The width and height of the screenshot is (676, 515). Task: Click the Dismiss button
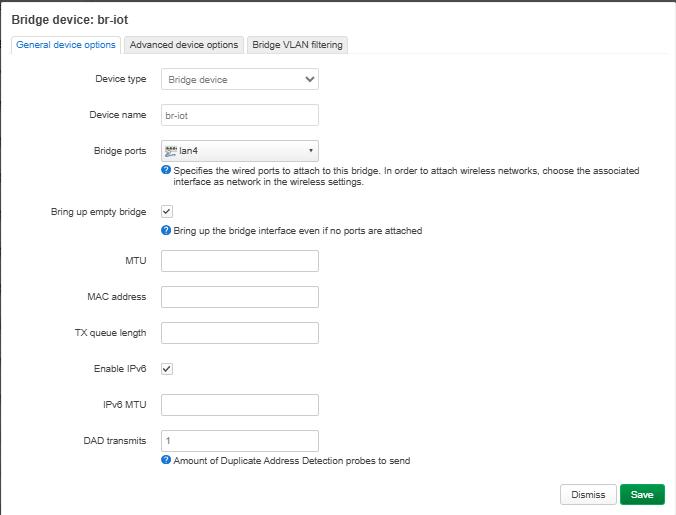(x=588, y=494)
